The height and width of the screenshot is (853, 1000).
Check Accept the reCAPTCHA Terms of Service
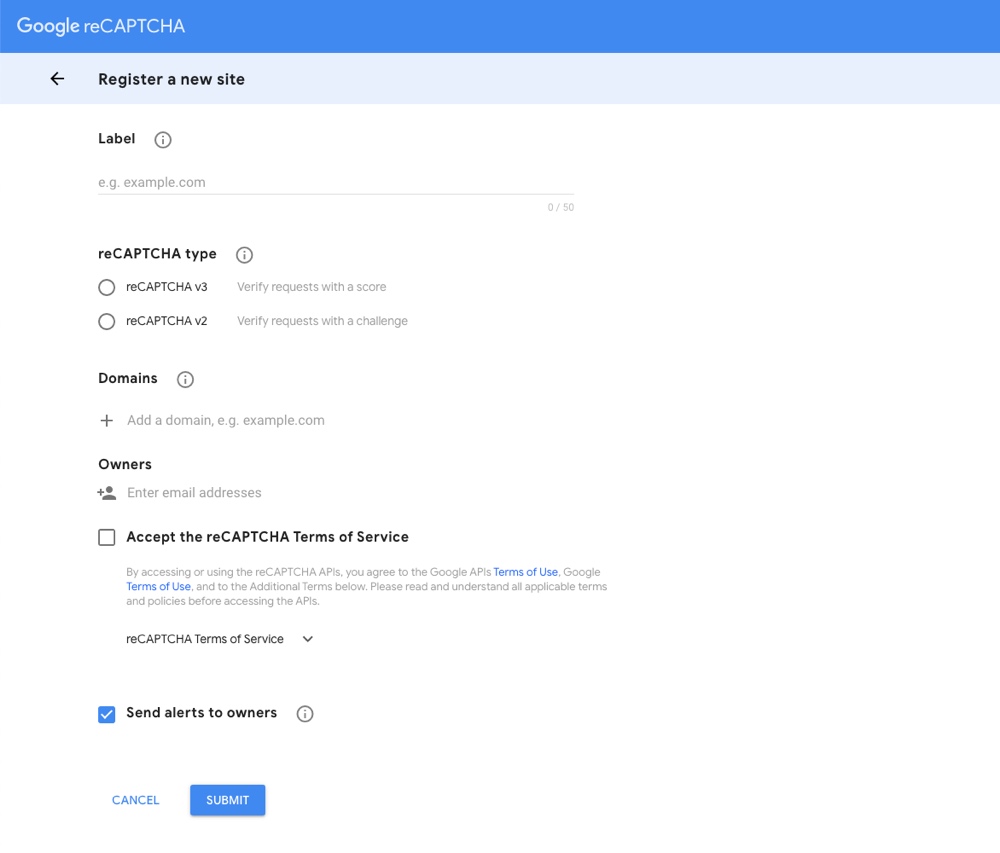[x=107, y=538]
